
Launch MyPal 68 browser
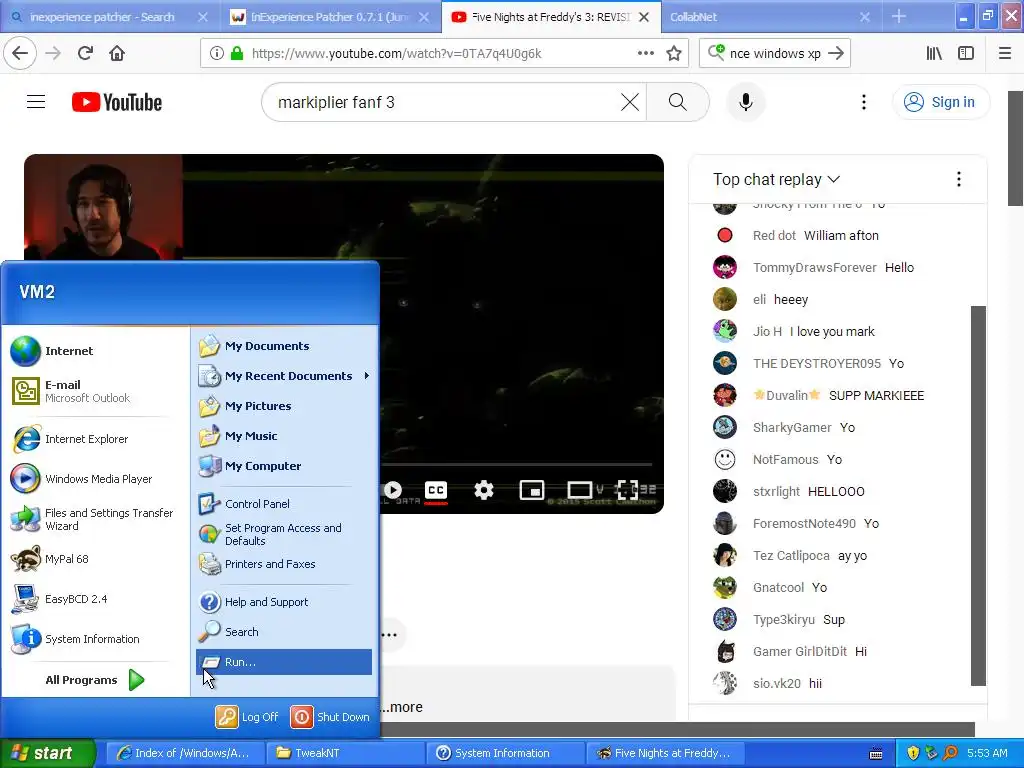pyautogui.click(x=95, y=559)
